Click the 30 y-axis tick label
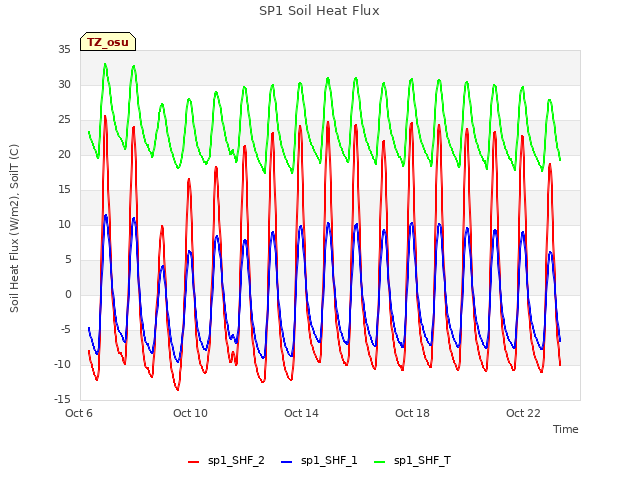 [64, 85]
